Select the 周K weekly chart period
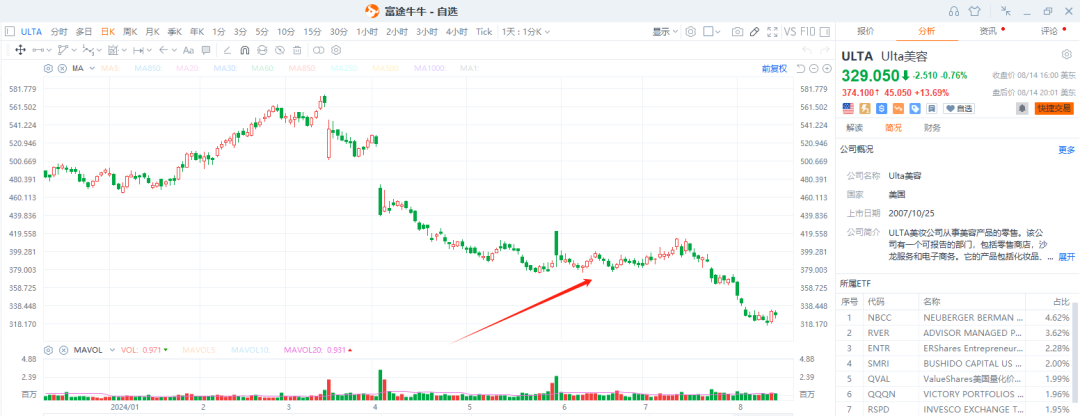The image size is (1080, 416). tap(129, 31)
